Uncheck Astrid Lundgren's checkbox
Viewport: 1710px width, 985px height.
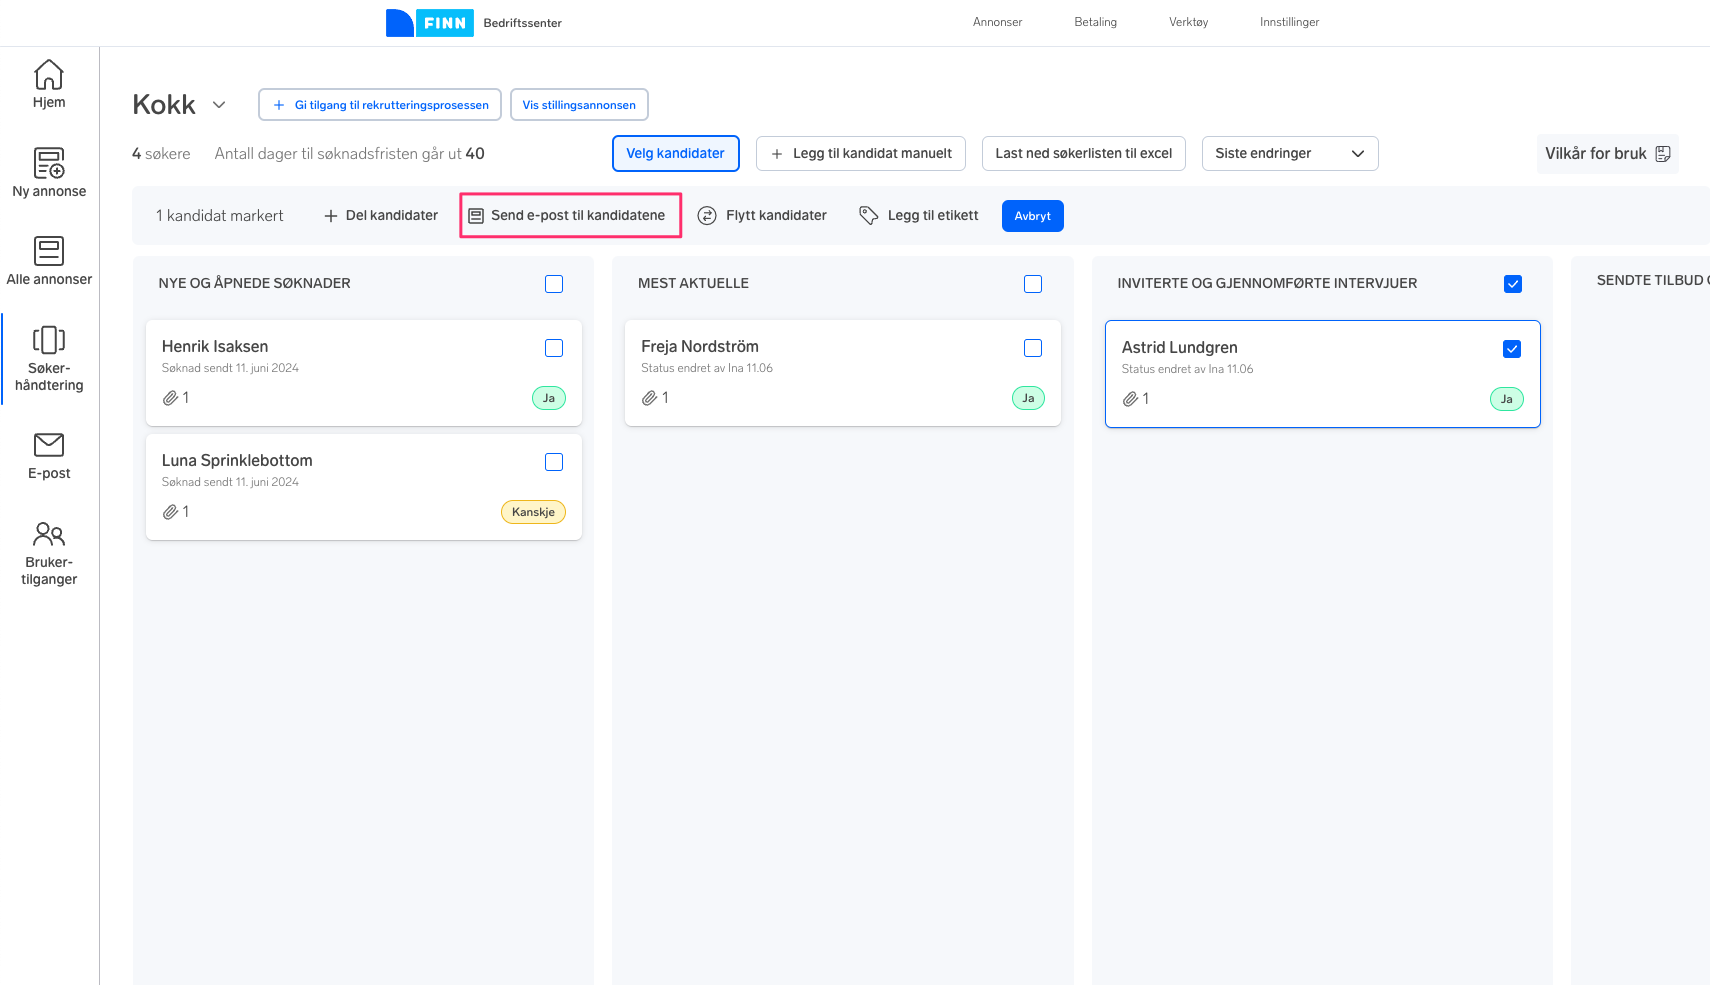[1512, 349]
